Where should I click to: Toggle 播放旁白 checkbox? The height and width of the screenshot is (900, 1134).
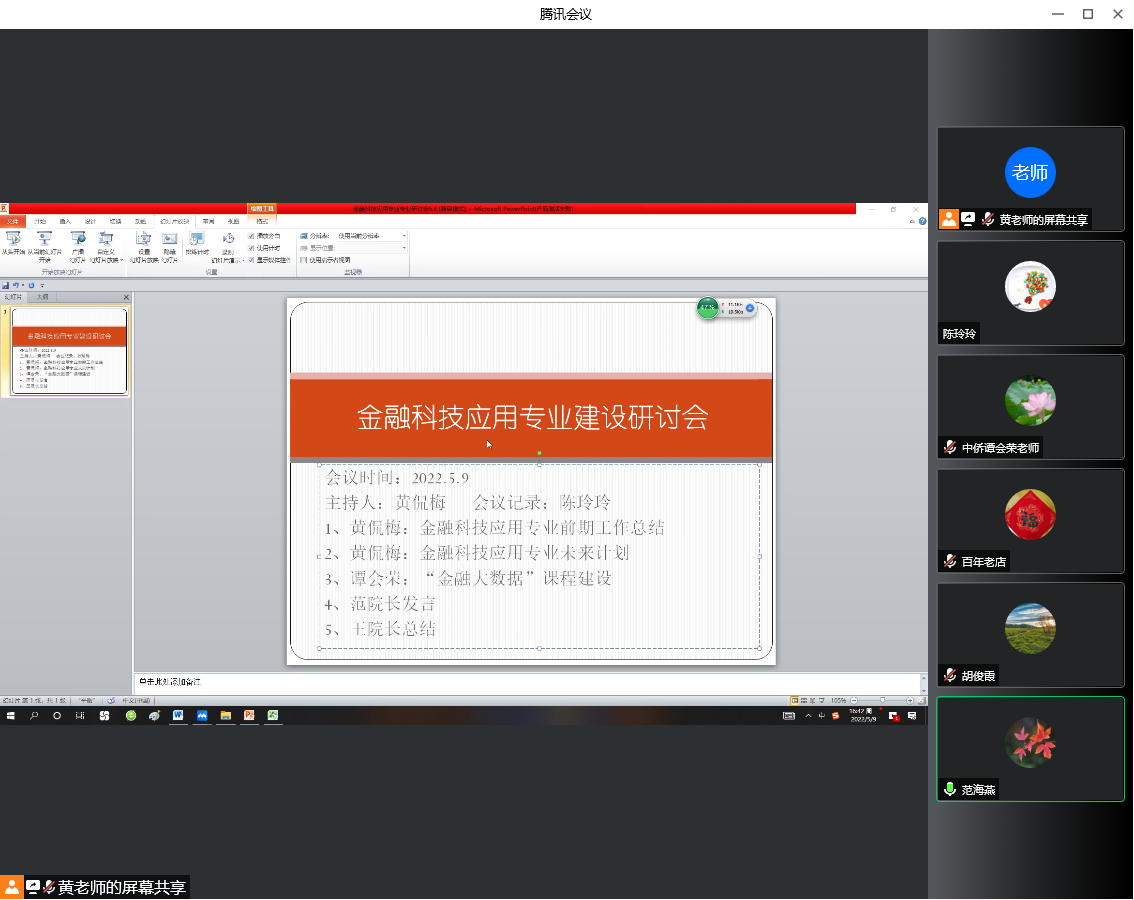point(251,236)
